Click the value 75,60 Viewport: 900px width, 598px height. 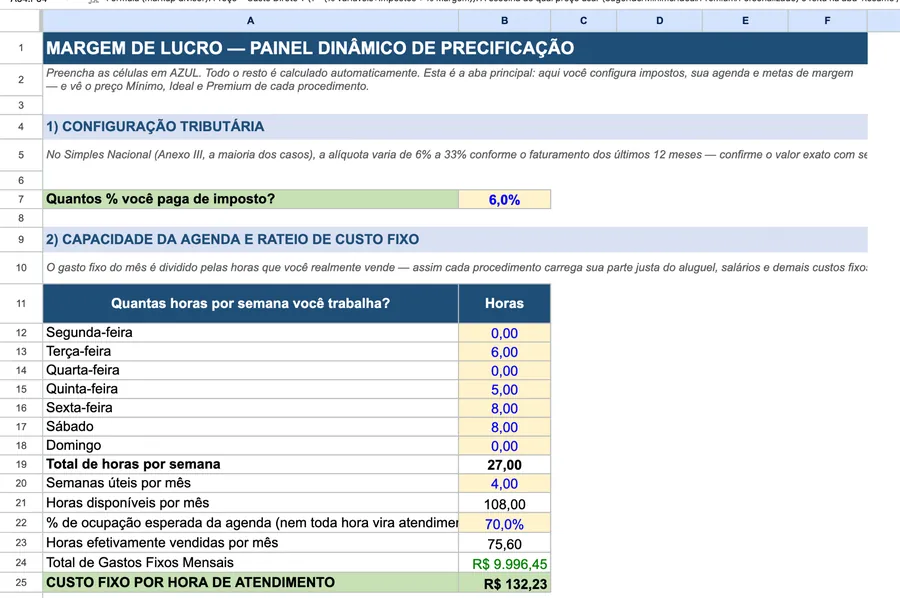point(504,544)
